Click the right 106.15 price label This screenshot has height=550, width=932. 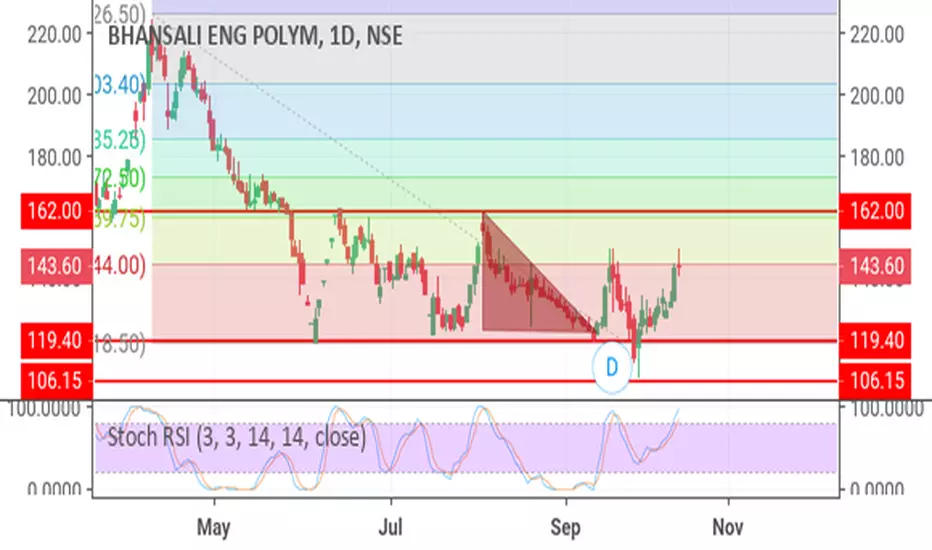coord(876,380)
